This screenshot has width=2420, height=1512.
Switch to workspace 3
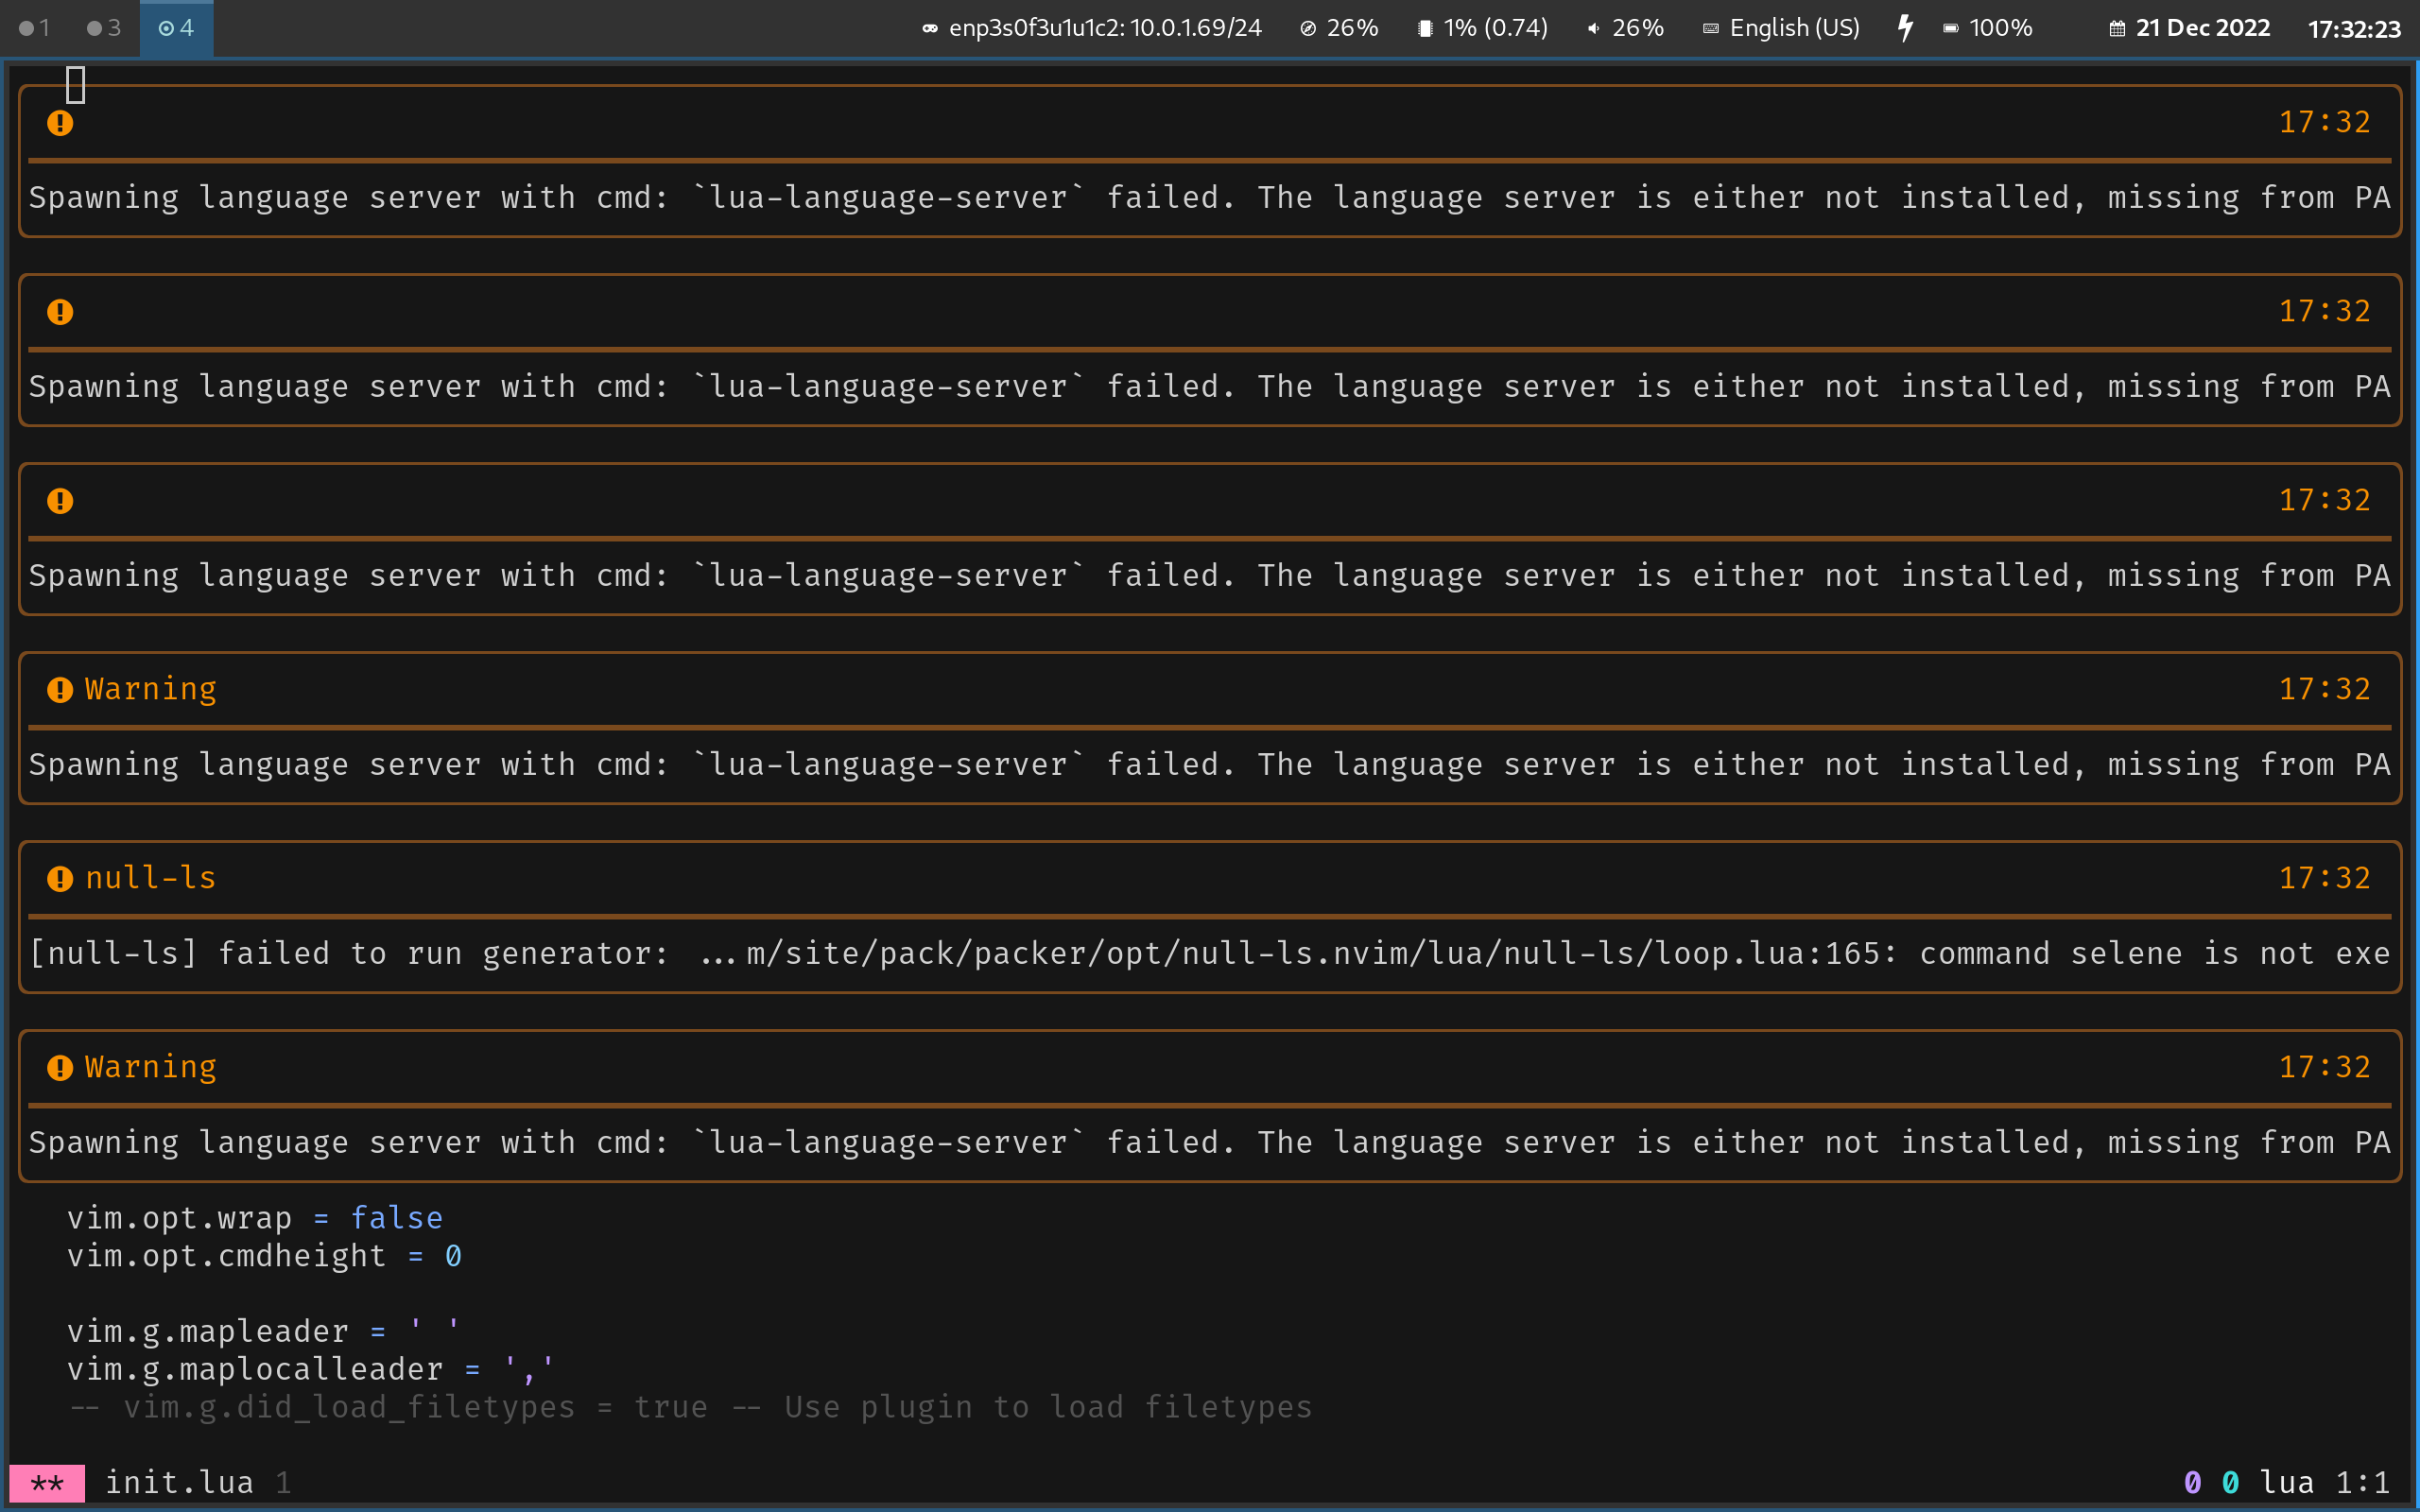(104, 28)
